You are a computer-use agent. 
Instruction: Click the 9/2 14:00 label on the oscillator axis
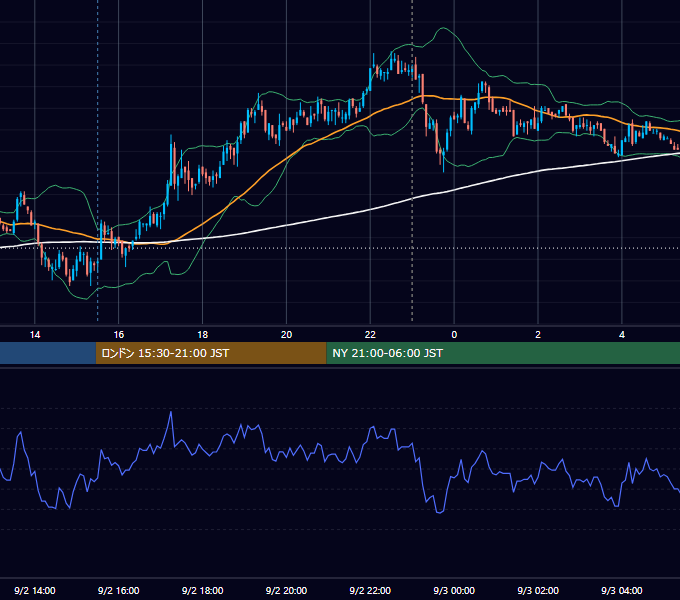pos(35,590)
